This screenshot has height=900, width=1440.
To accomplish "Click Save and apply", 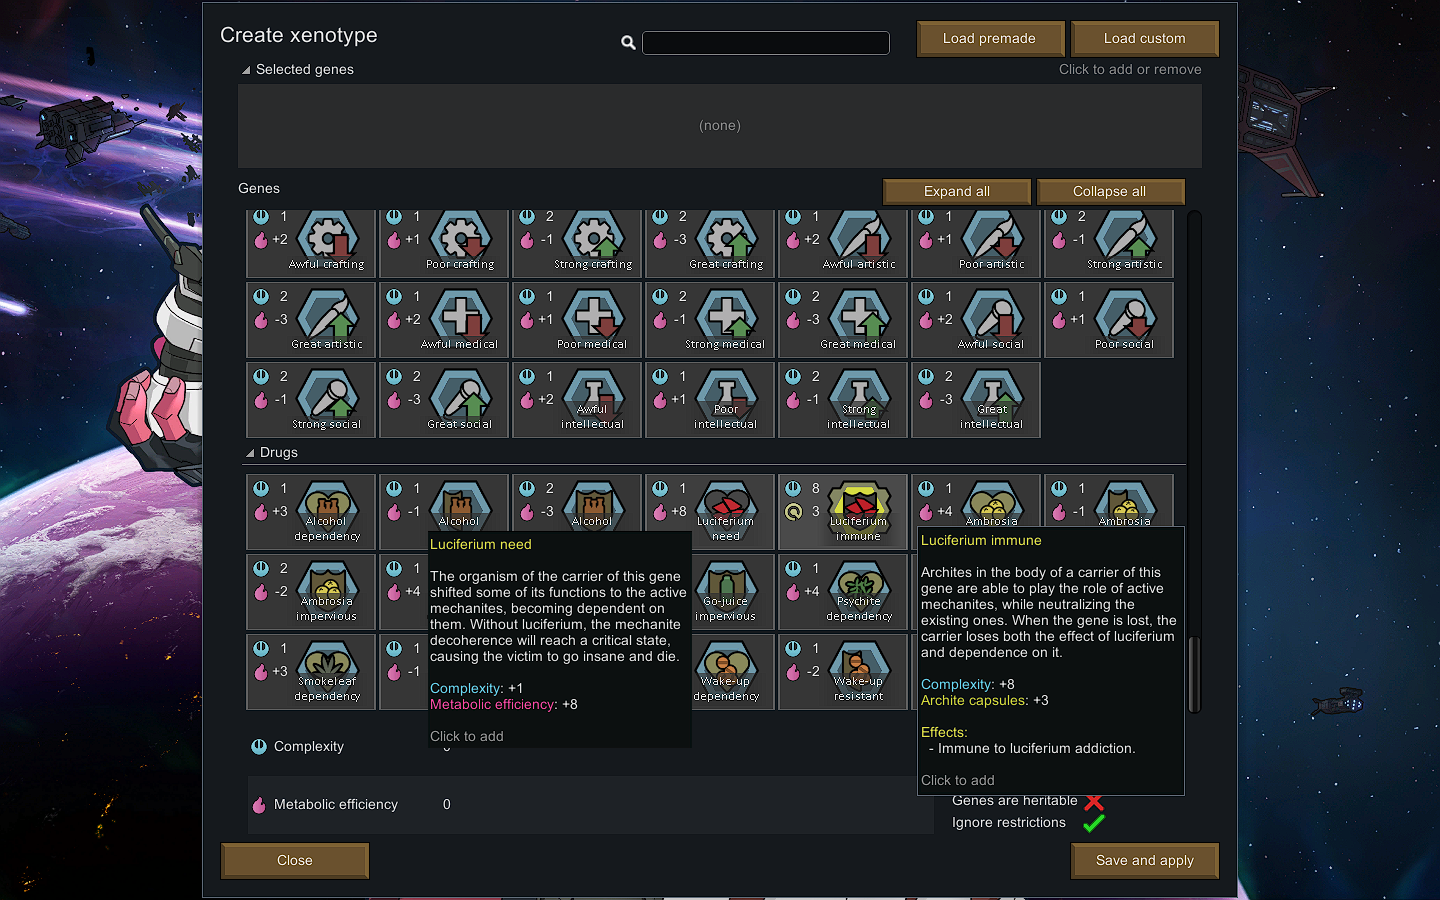I will 1144,860.
